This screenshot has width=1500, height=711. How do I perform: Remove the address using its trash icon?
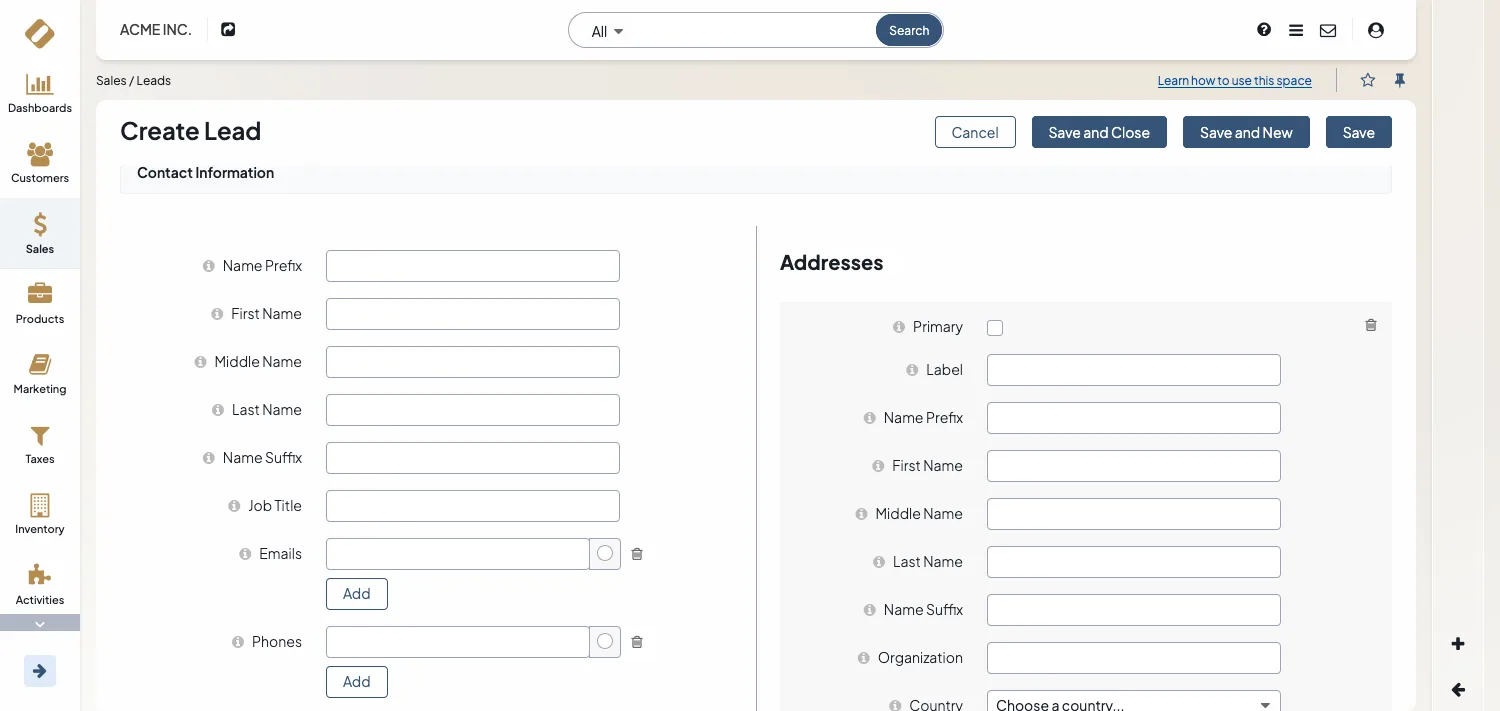tap(1371, 325)
